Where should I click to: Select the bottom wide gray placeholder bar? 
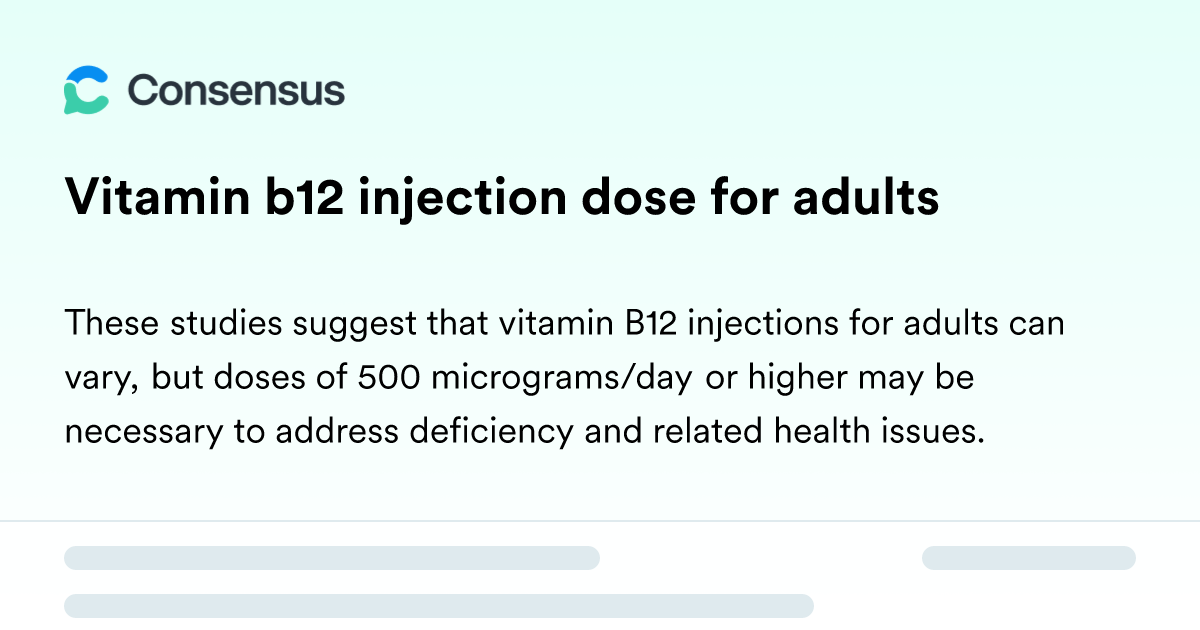tap(439, 606)
